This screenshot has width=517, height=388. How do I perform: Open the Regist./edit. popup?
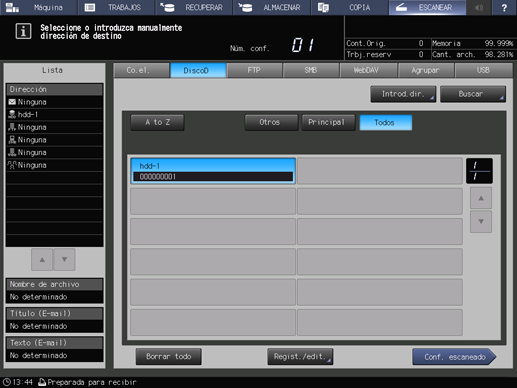coord(300,357)
